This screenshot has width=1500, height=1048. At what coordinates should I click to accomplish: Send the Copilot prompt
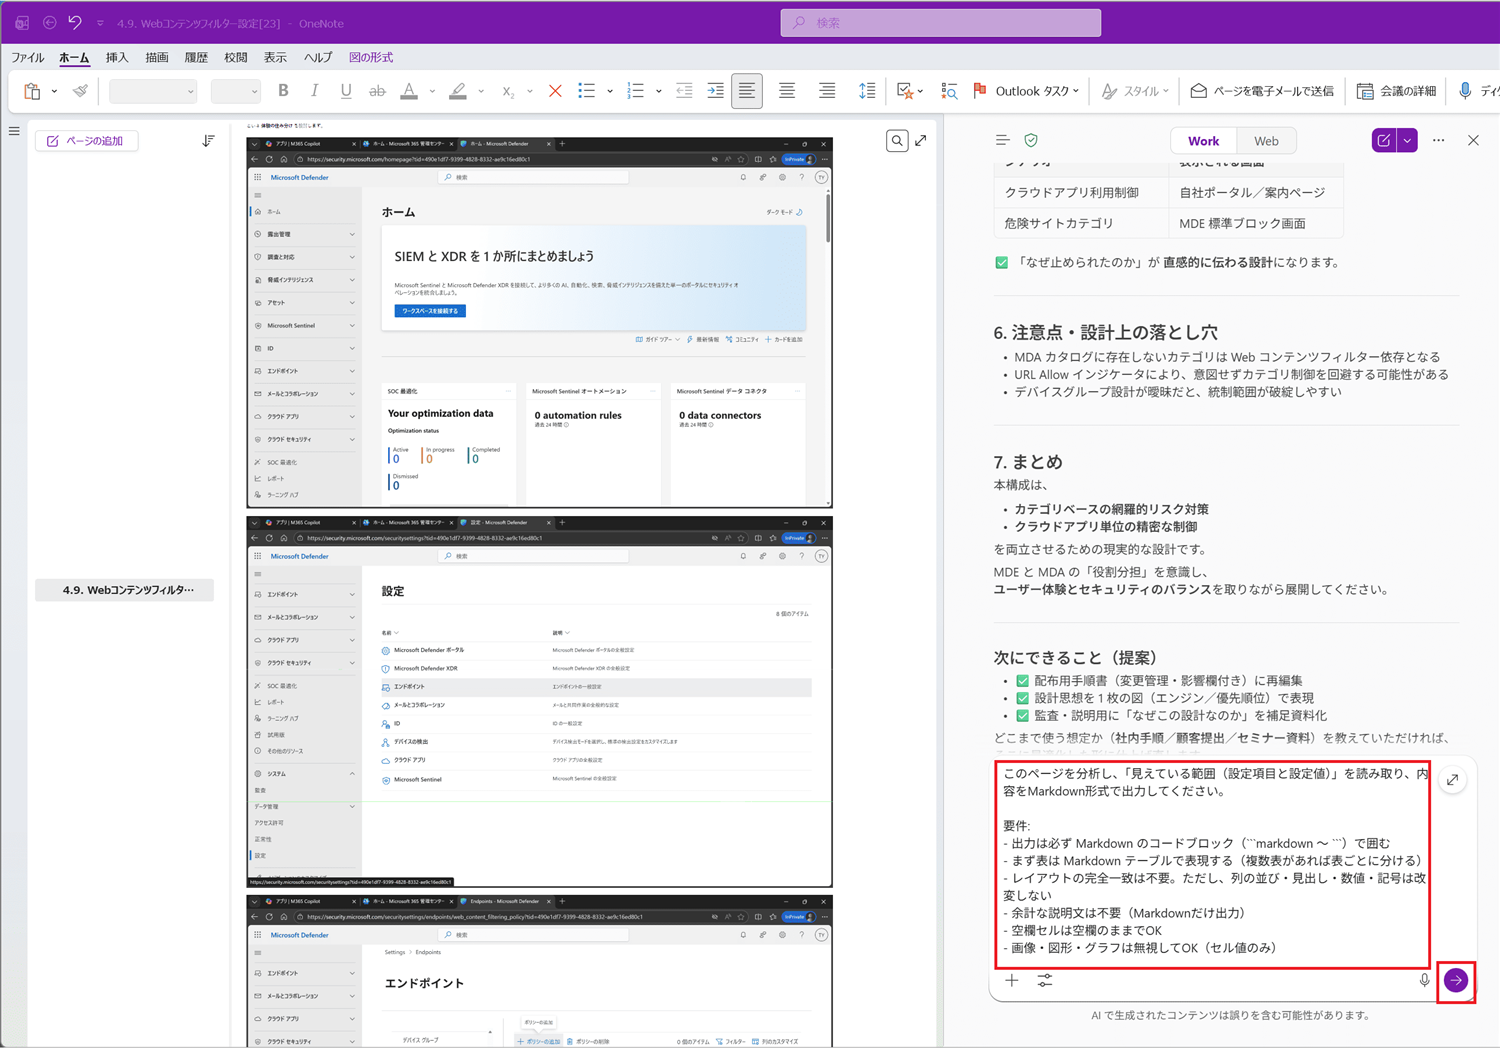1456,981
